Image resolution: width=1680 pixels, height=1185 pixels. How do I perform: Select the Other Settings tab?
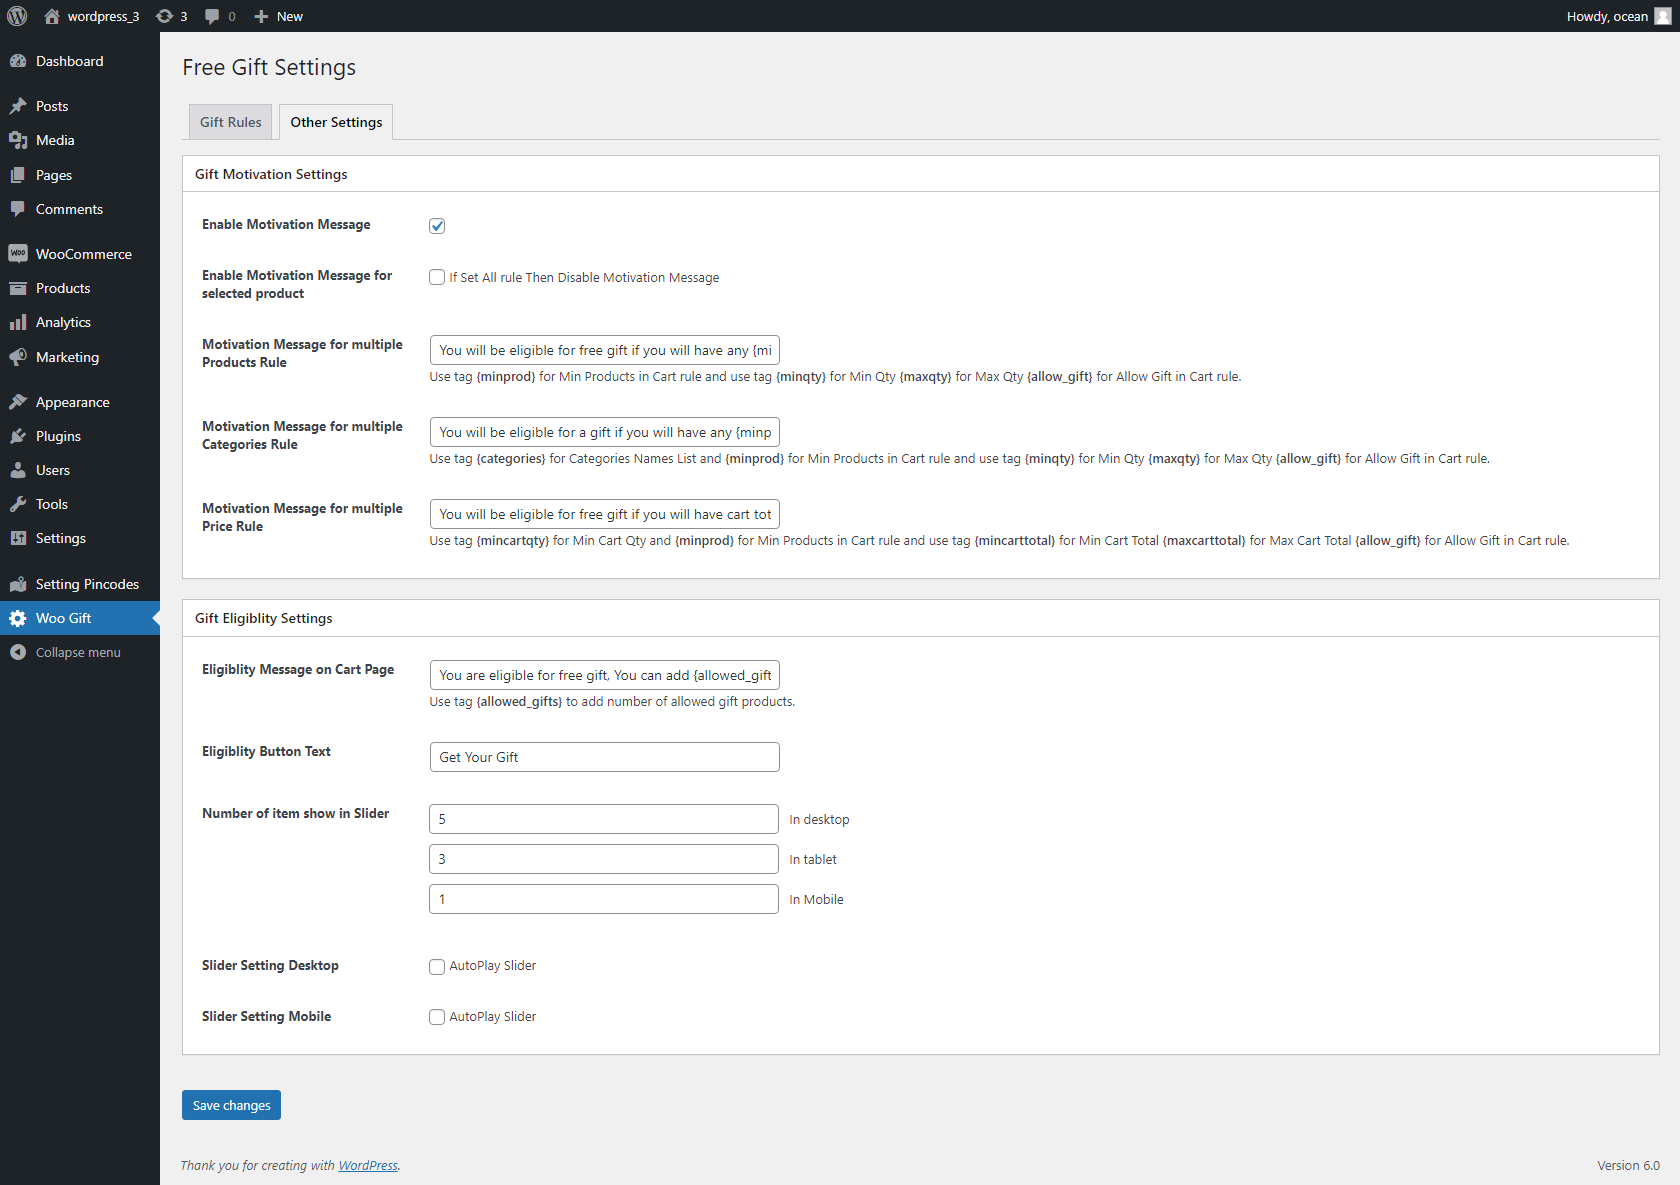336,122
